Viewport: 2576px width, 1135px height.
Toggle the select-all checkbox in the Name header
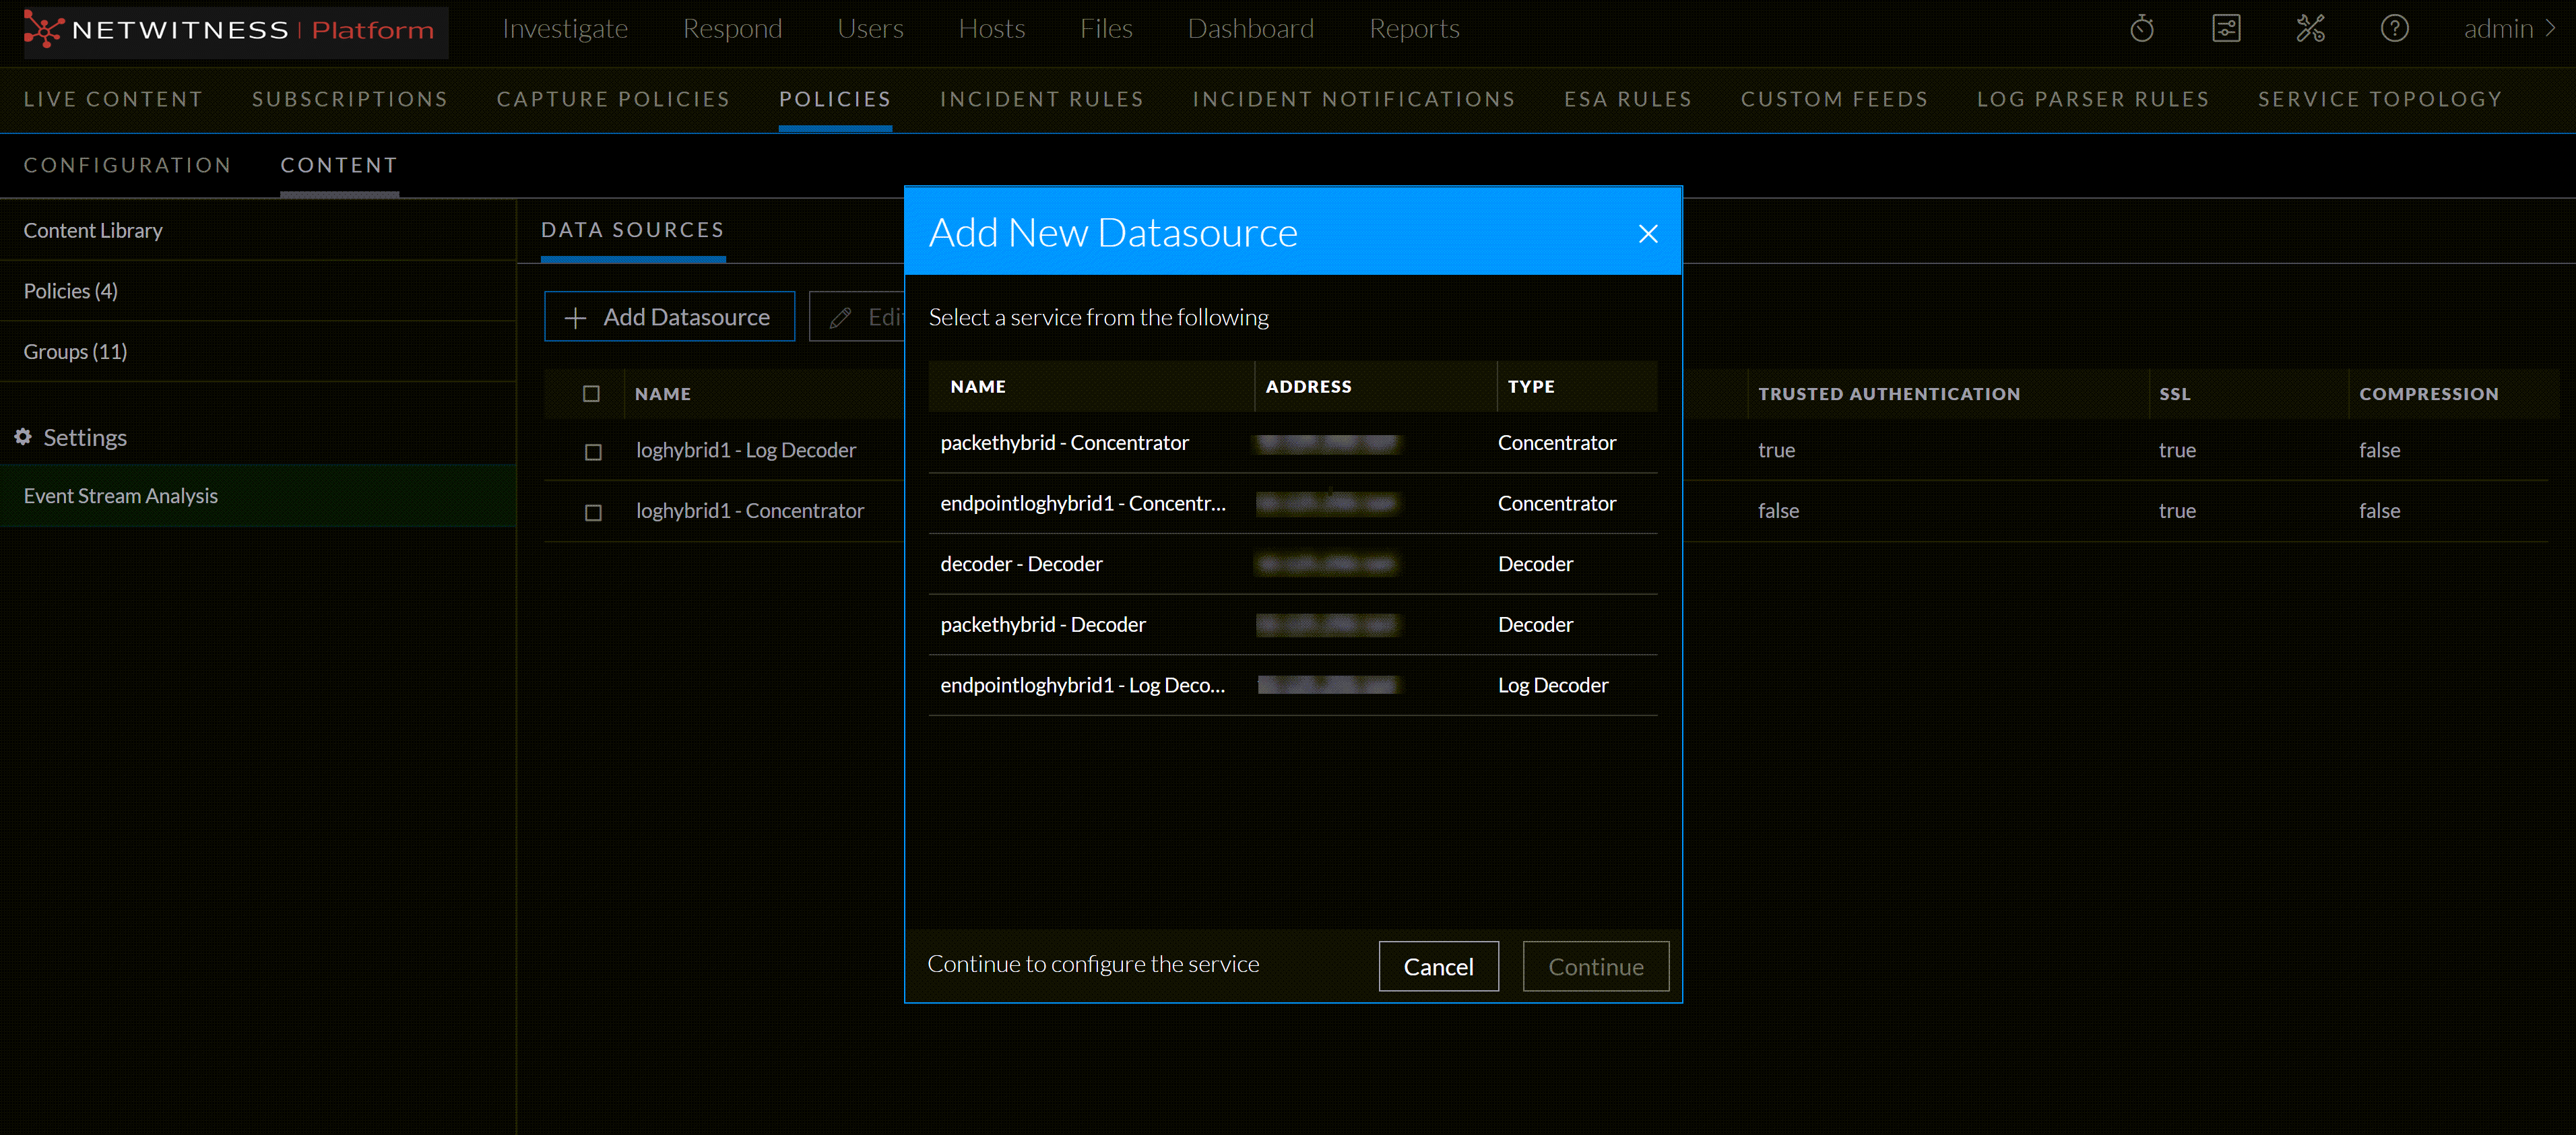(593, 393)
